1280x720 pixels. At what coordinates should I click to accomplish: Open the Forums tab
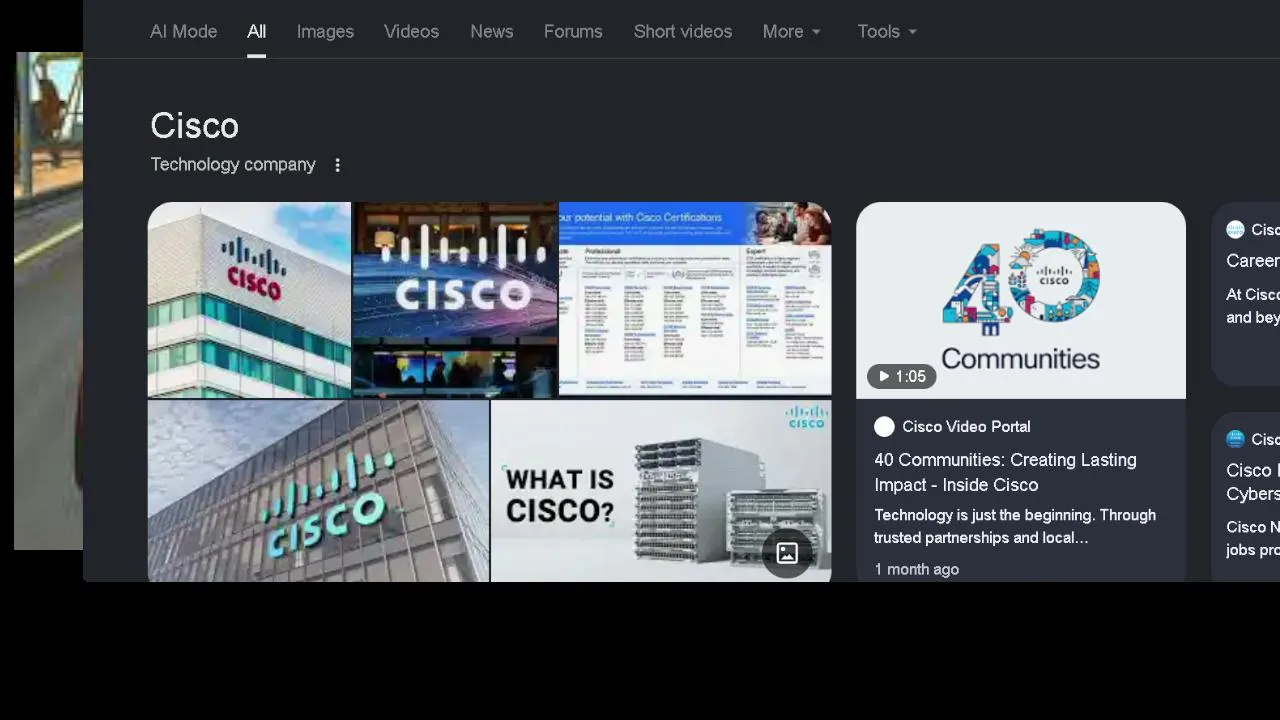(573, 32)
